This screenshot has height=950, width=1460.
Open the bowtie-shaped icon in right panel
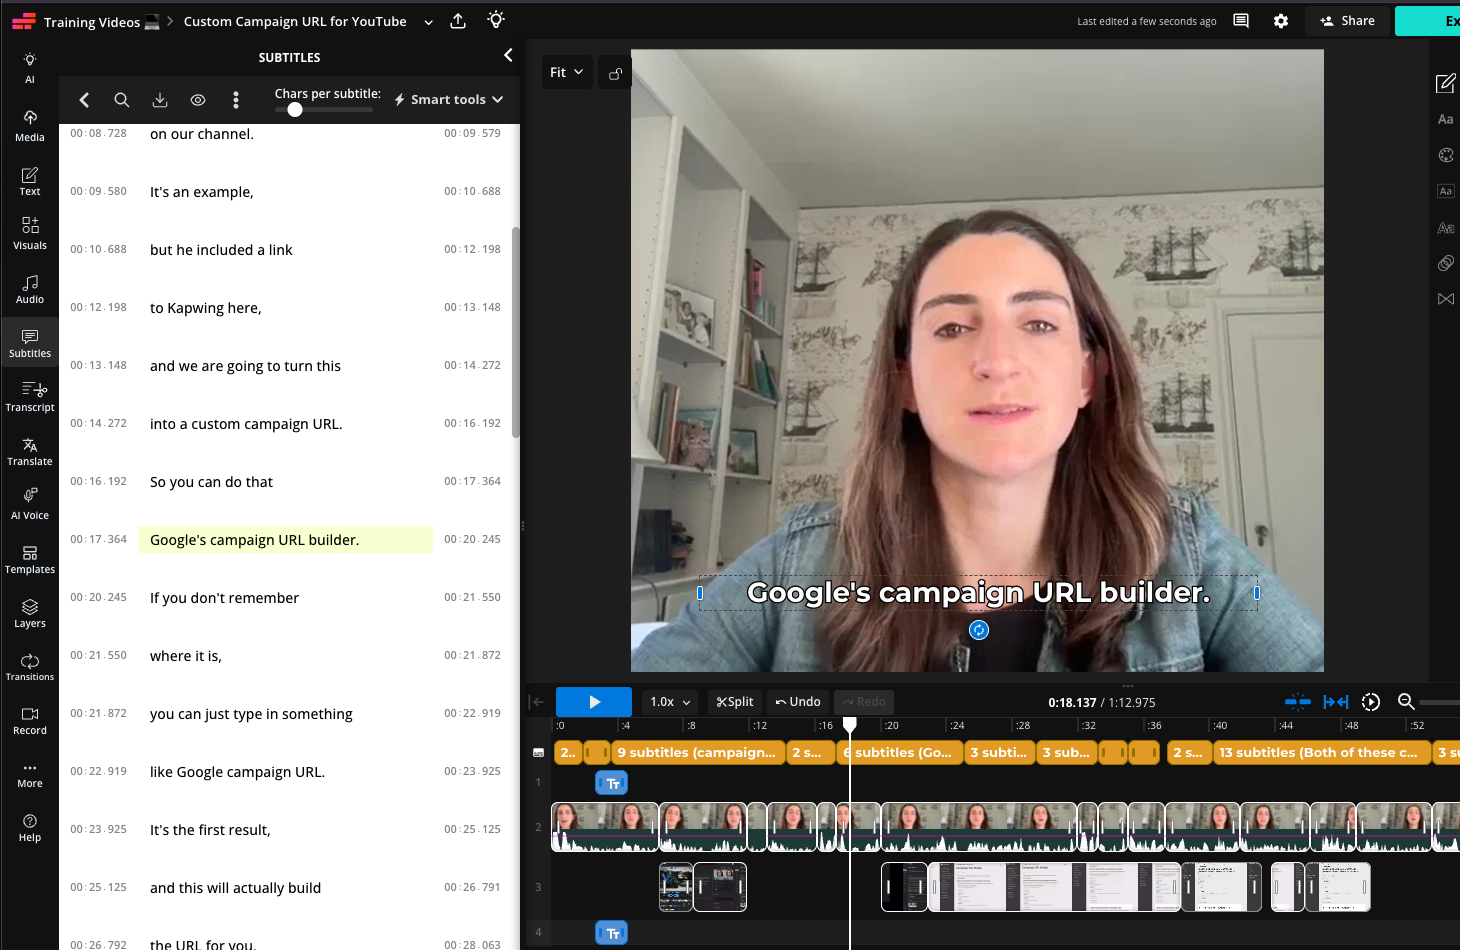click(1445, 299)
